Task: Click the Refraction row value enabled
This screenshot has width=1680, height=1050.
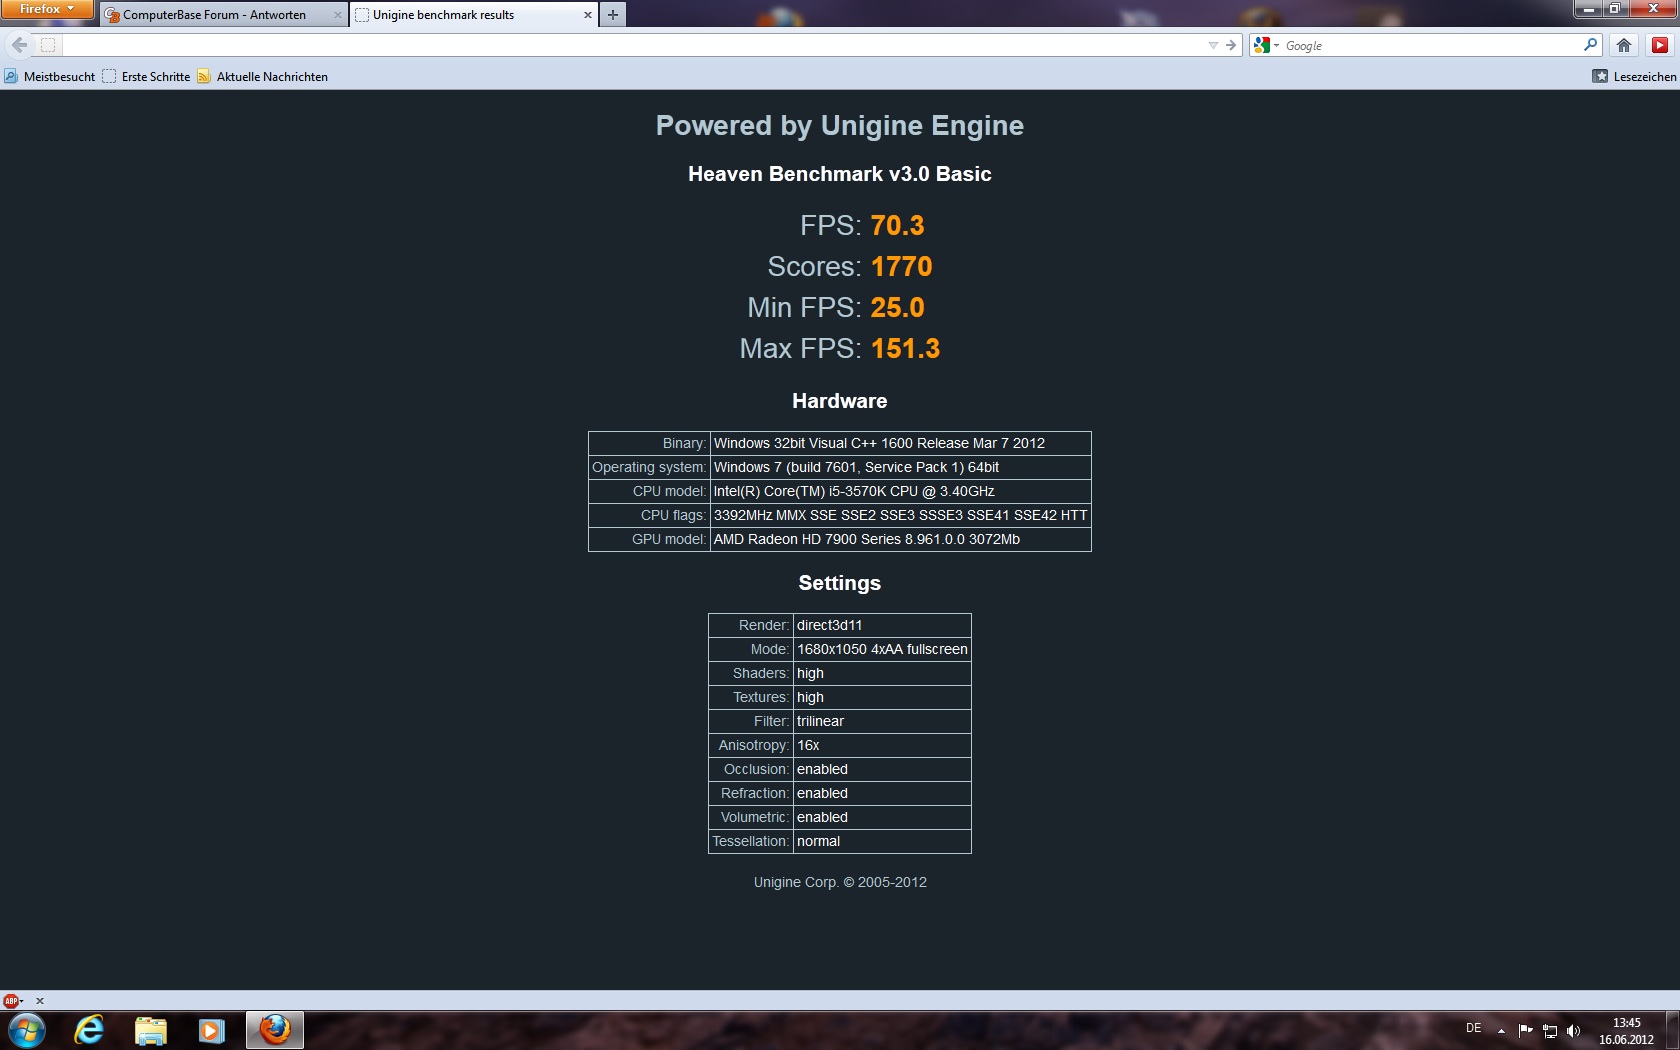Action: click(822, 793)
